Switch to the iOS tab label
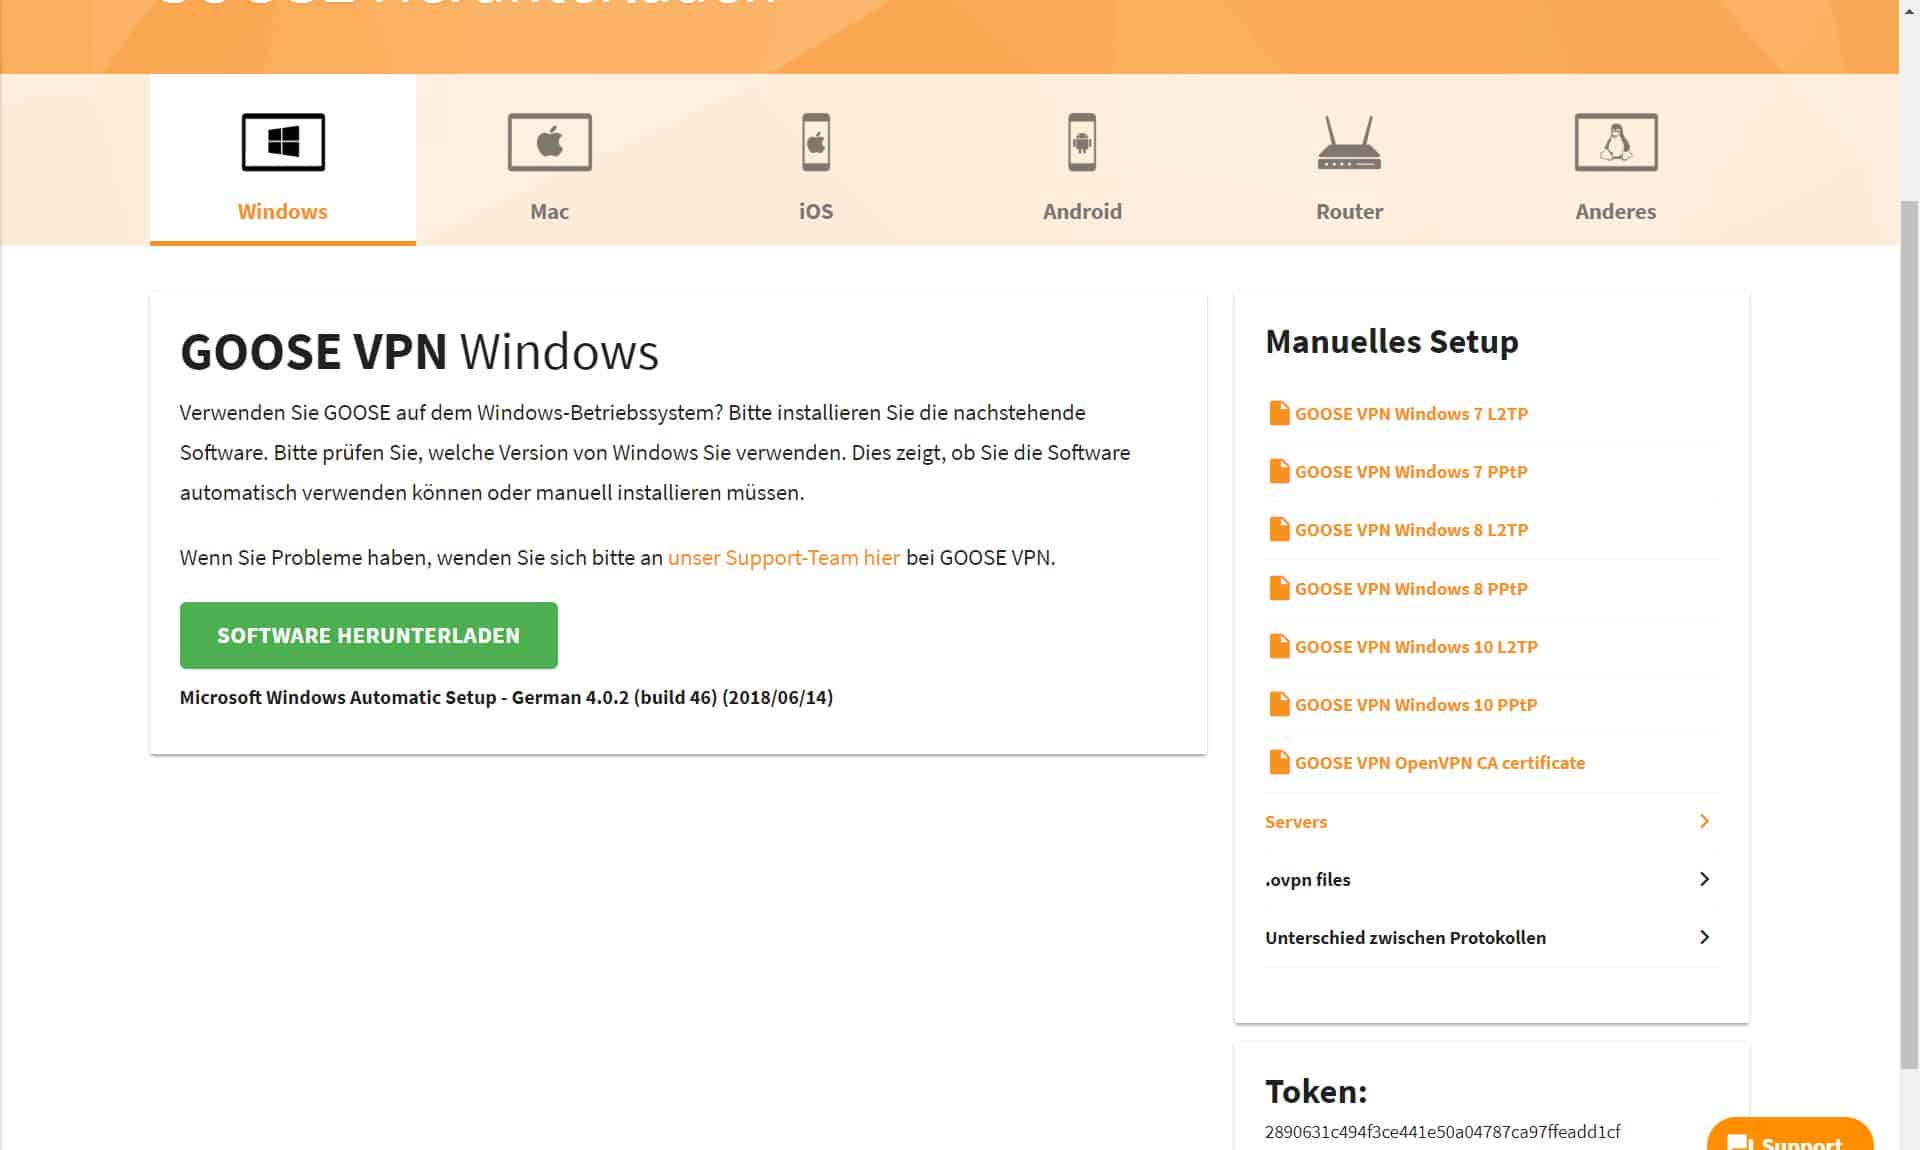The image size is (1920, 1150). click(816, 211)
